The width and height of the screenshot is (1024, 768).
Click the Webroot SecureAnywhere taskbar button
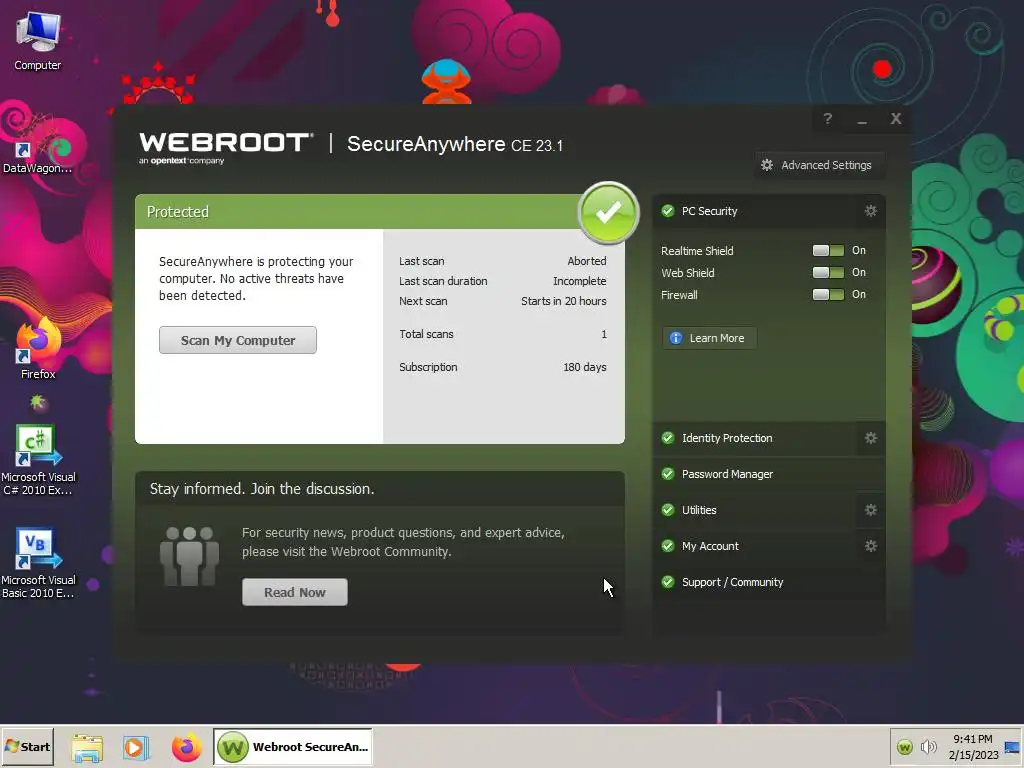click(x=293, y=747)
